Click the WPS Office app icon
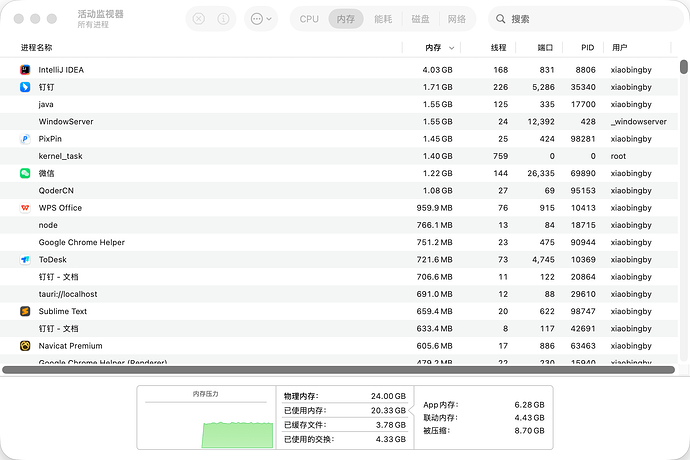Image resolution: width=690 pixels, height=460 pixels. 25,208
